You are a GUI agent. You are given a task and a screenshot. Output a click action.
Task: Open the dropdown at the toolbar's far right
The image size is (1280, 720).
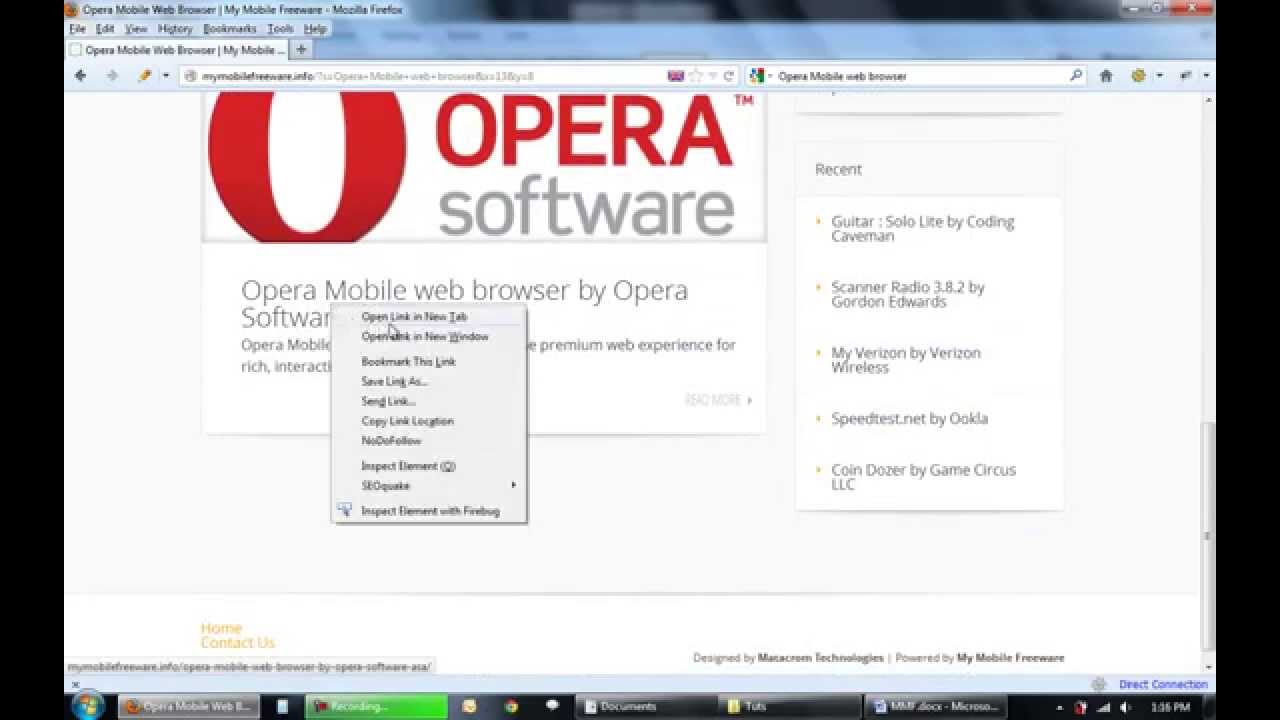click(x=1206, y=76)
